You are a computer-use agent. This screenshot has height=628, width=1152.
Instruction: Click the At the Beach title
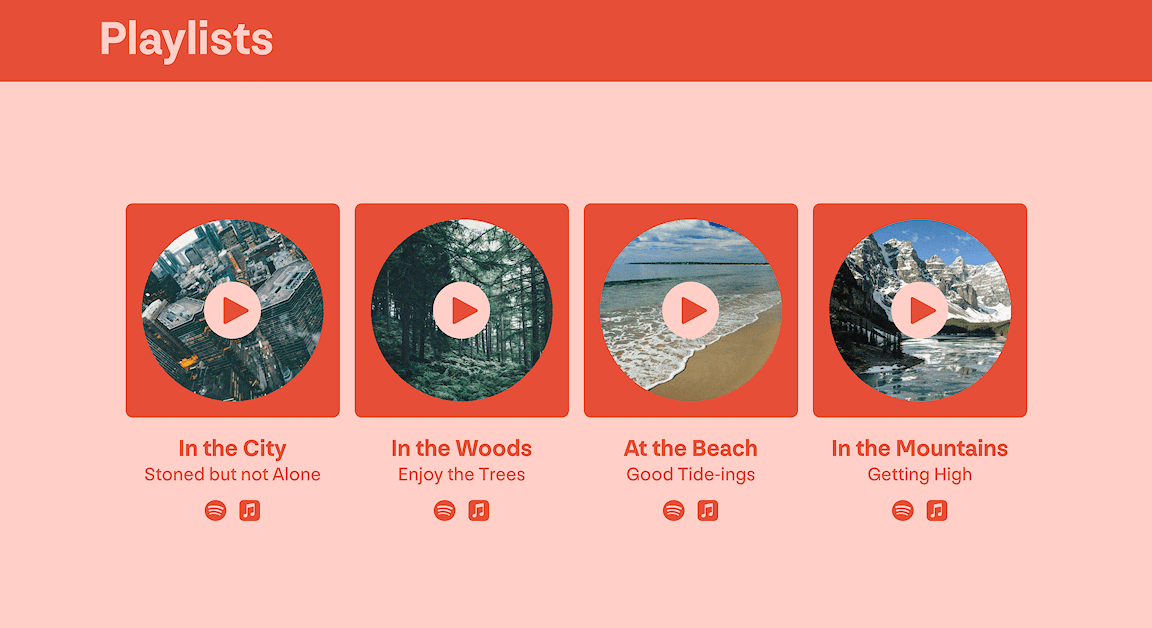691,448
